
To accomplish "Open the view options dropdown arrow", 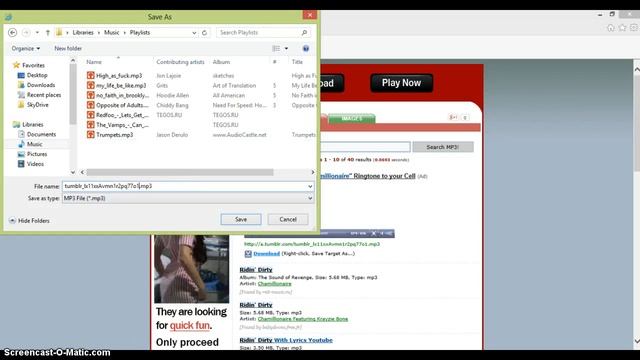I will [x=286, y=48].
